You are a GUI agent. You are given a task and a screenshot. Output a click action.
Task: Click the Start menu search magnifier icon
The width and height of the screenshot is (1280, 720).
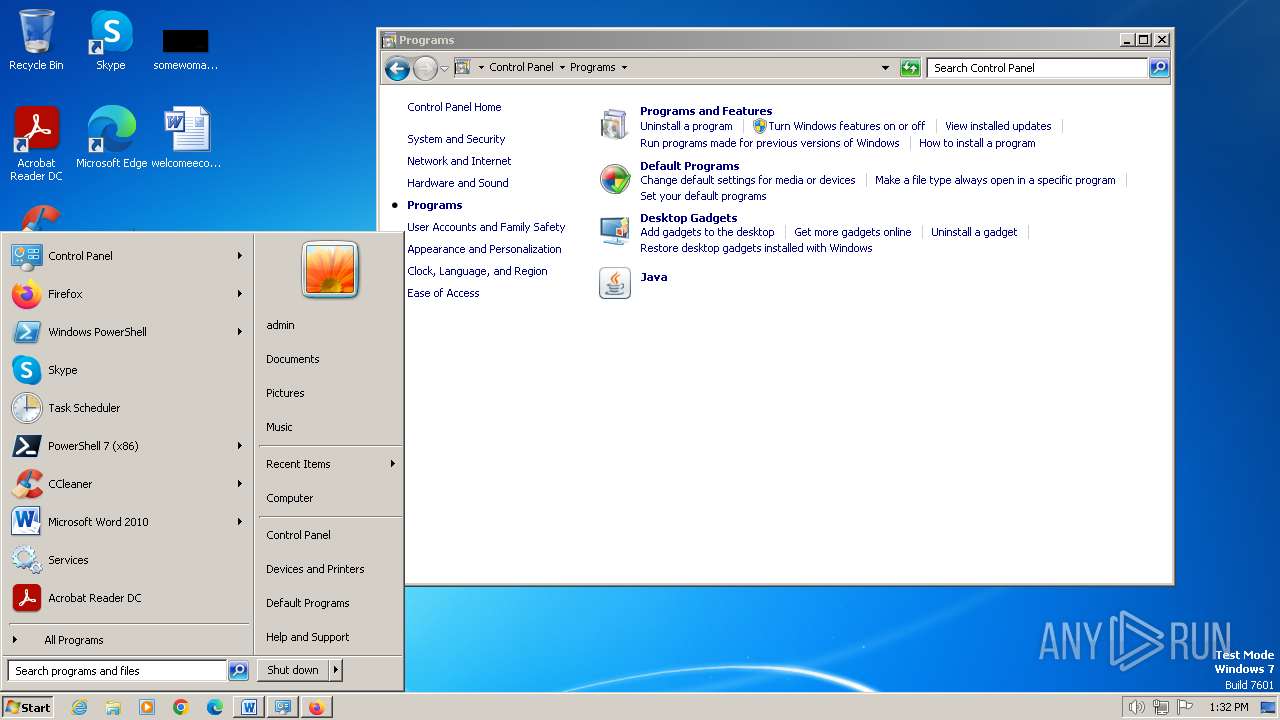[238, 671]
